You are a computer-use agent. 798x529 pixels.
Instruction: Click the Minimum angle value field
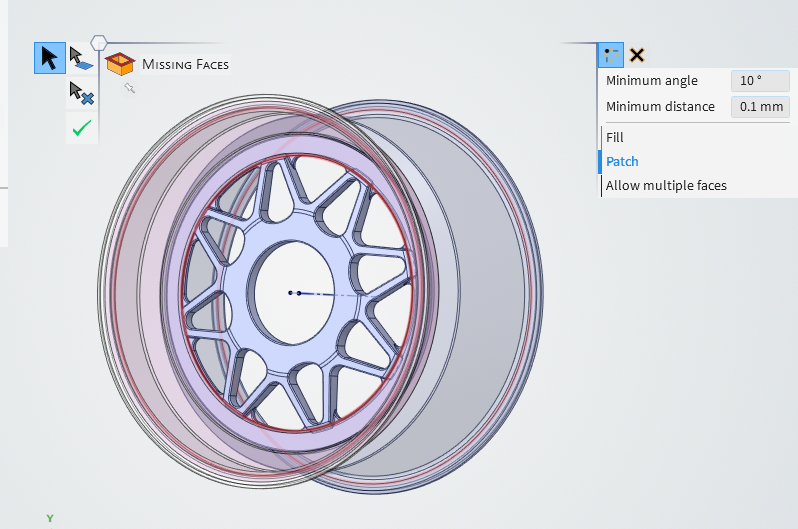tap(760, 81)
